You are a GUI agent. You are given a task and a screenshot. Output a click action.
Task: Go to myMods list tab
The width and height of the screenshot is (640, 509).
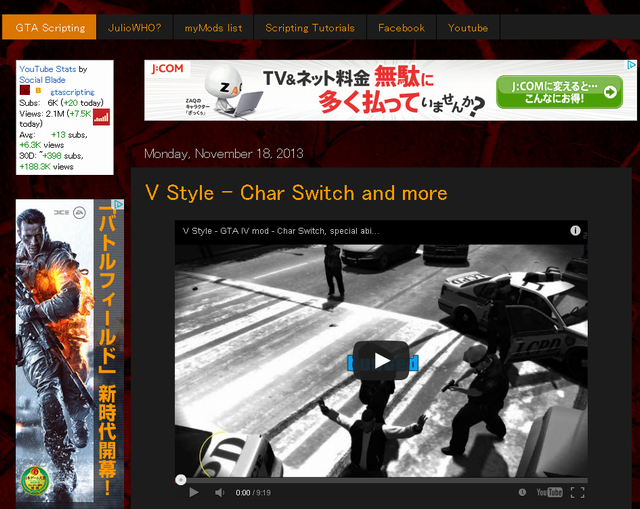pos(213,27)
